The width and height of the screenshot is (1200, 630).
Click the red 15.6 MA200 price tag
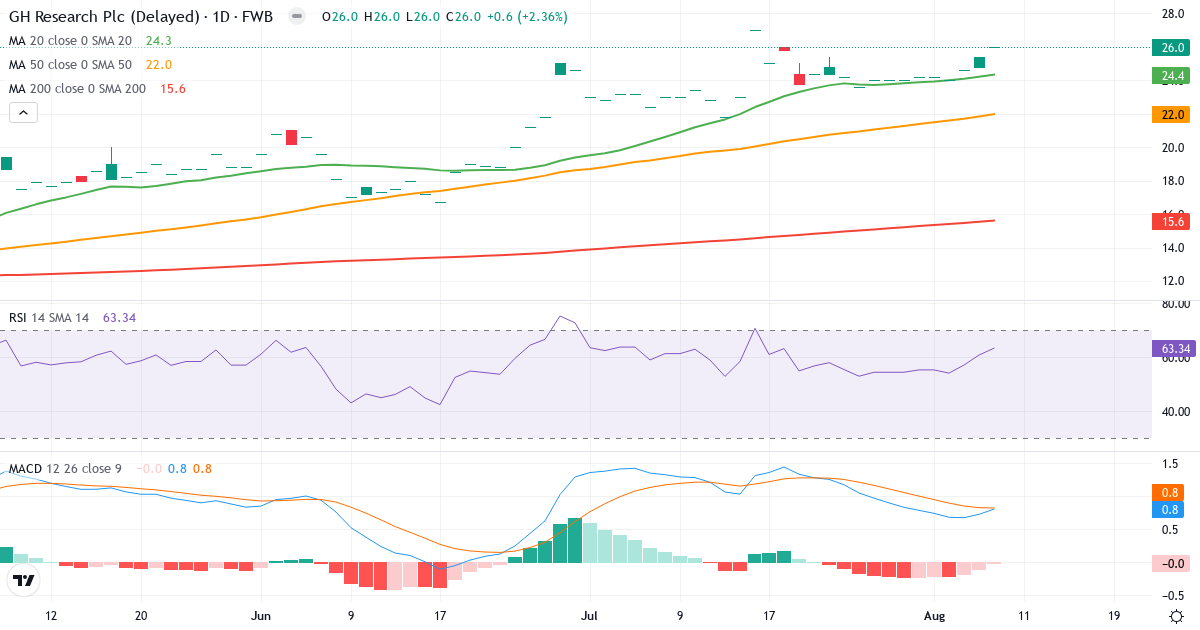(x=1169, y=221)
